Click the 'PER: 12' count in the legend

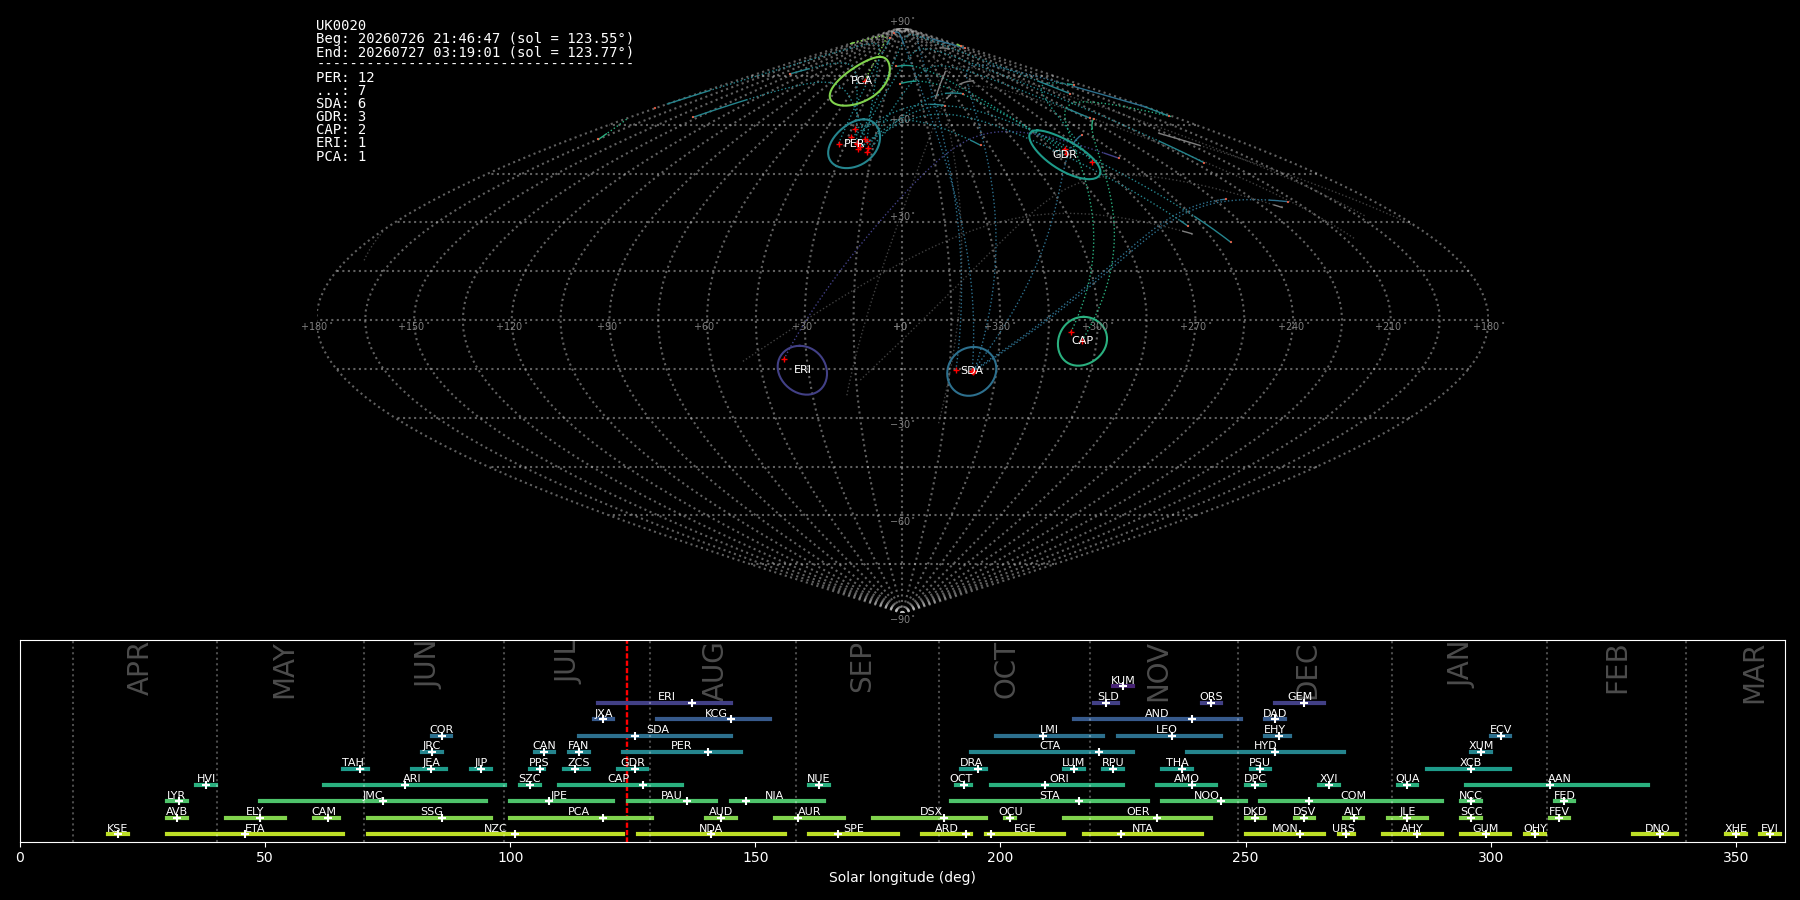pos(345,78)
